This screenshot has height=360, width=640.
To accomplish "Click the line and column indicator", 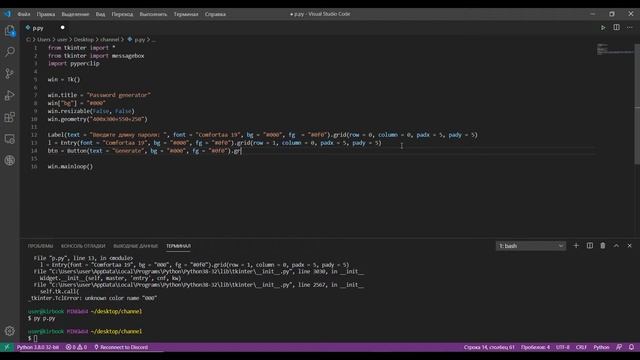I will (x=489, y=347).
